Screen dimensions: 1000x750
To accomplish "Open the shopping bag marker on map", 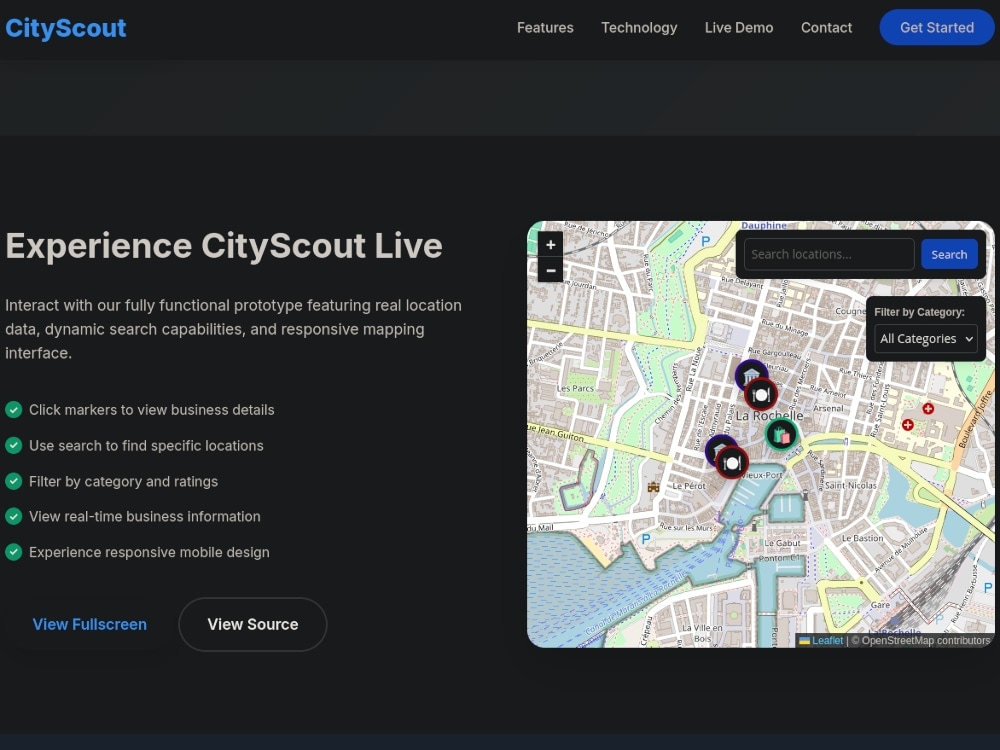I will tap(781, 435).
